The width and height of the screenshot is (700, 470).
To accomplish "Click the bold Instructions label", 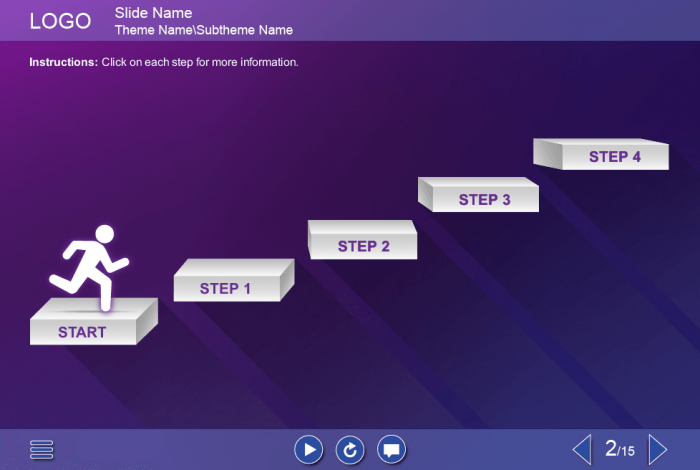I will (x=63, y=62).
